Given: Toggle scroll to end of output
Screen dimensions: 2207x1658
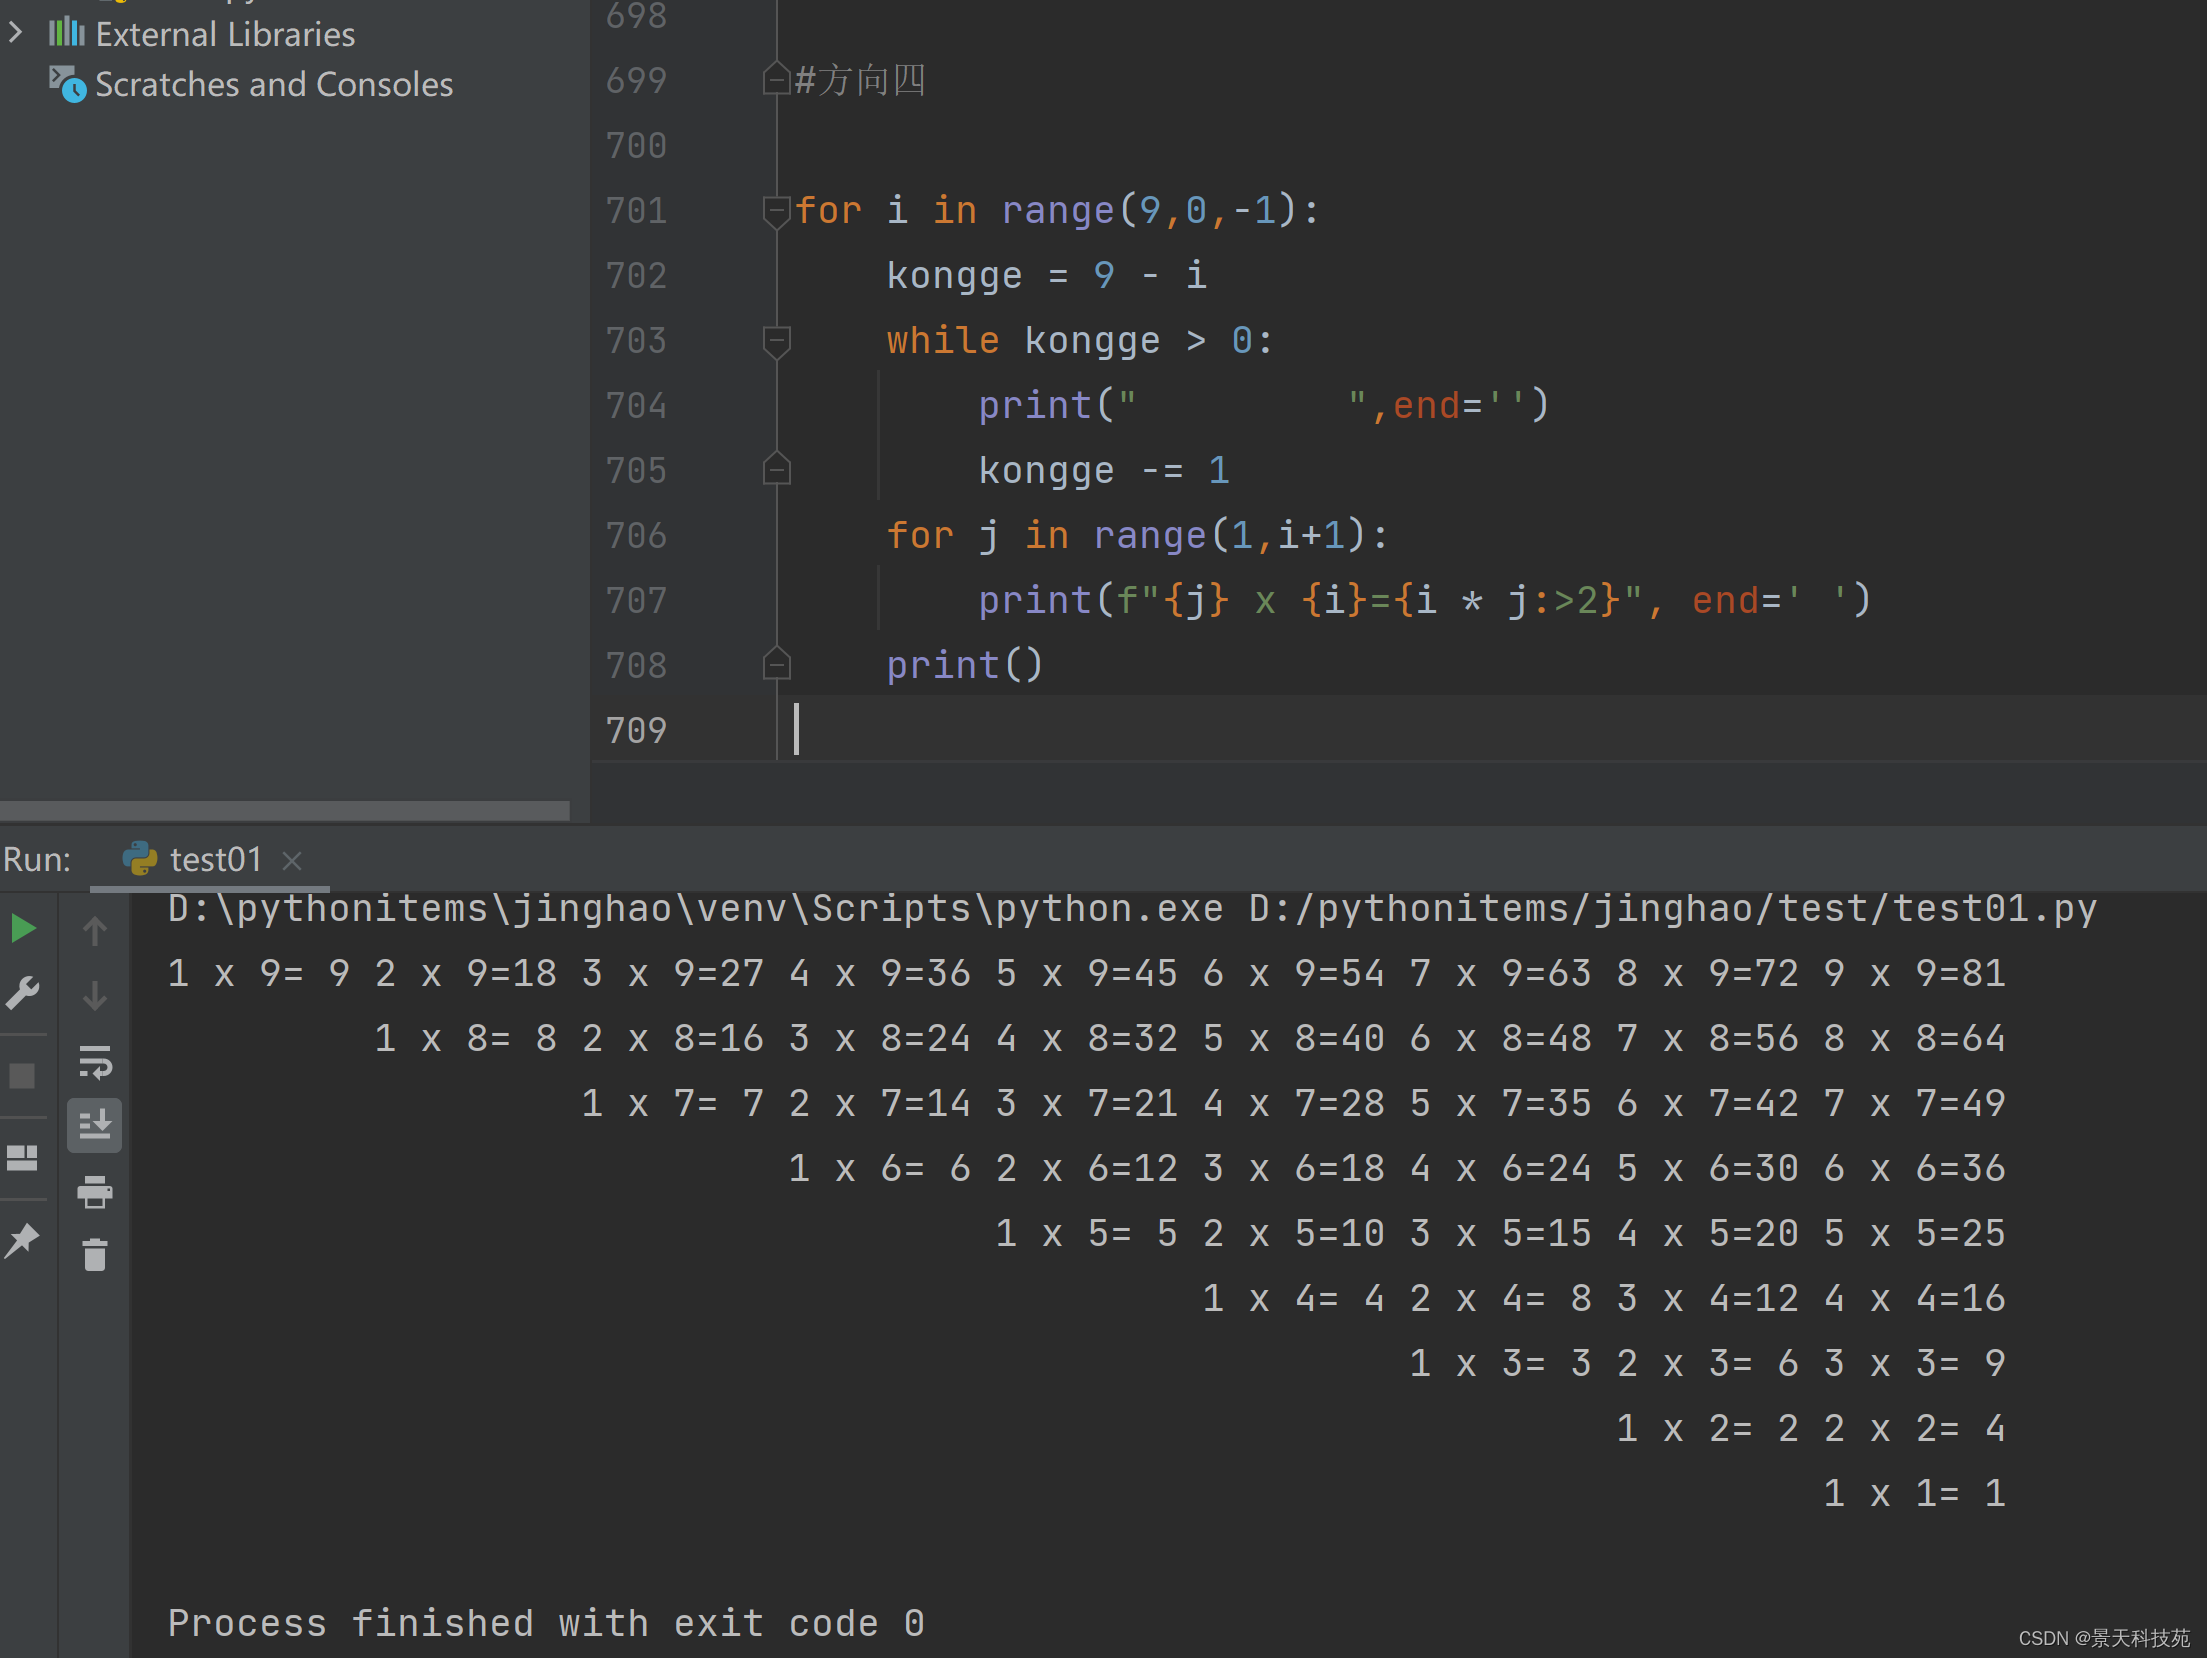Looking at the screenshot, I should [95, 1125].
